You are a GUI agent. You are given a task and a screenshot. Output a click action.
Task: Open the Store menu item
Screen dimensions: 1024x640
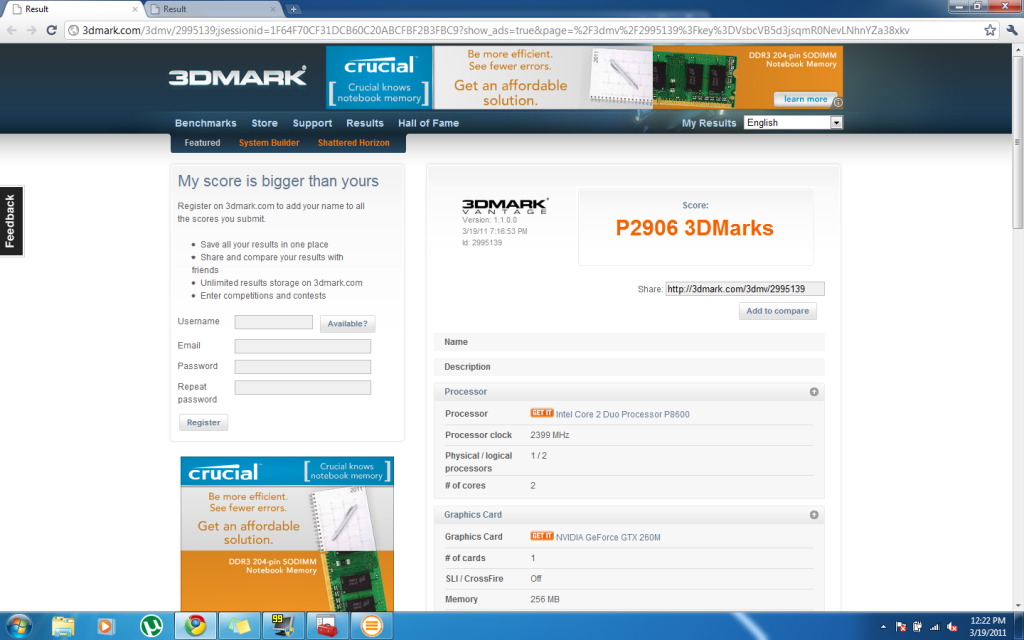coord(264,123)
